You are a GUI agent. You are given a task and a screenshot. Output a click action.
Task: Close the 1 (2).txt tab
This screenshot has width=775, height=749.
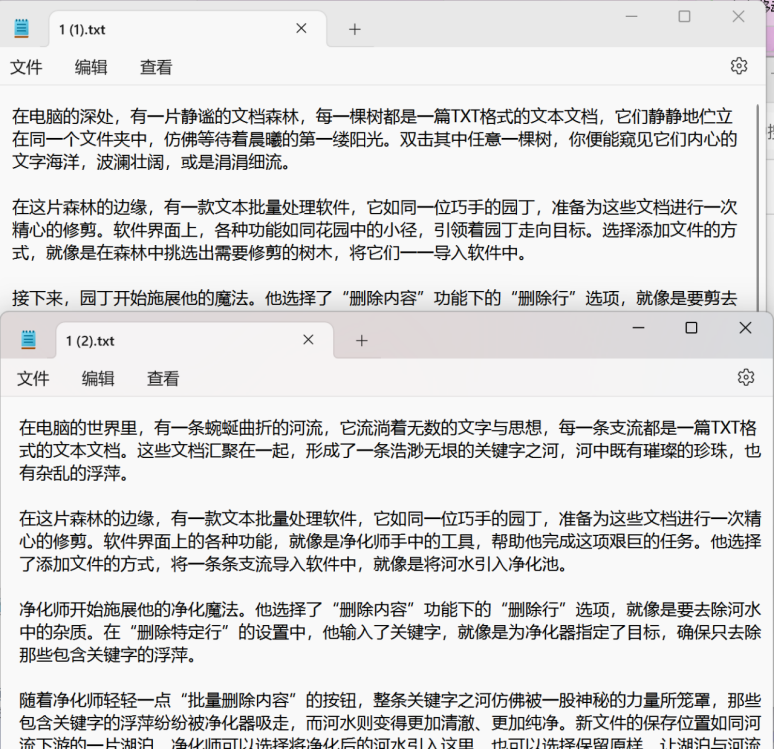(309, 341)
